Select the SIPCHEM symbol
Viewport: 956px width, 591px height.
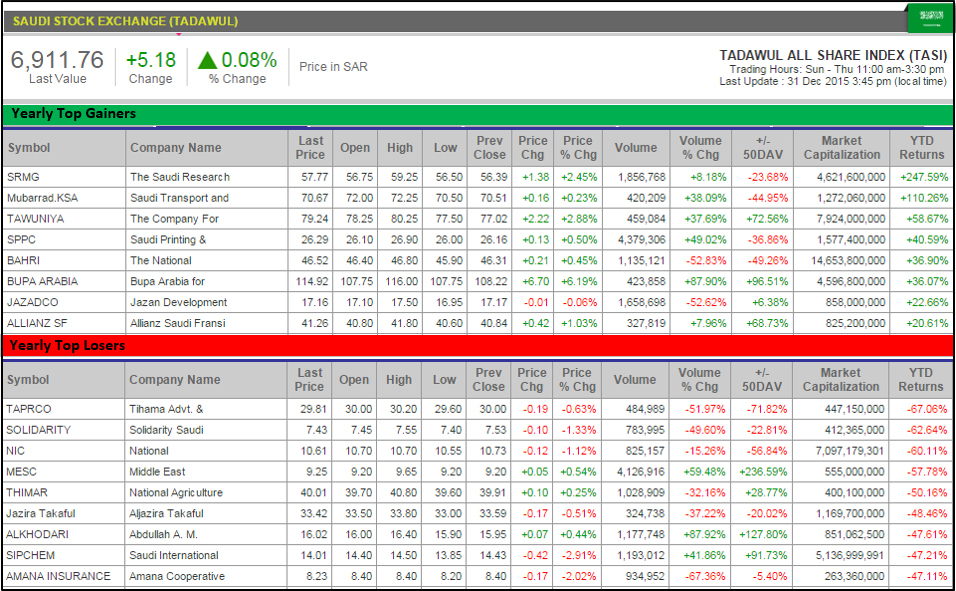tap(30, 556)
